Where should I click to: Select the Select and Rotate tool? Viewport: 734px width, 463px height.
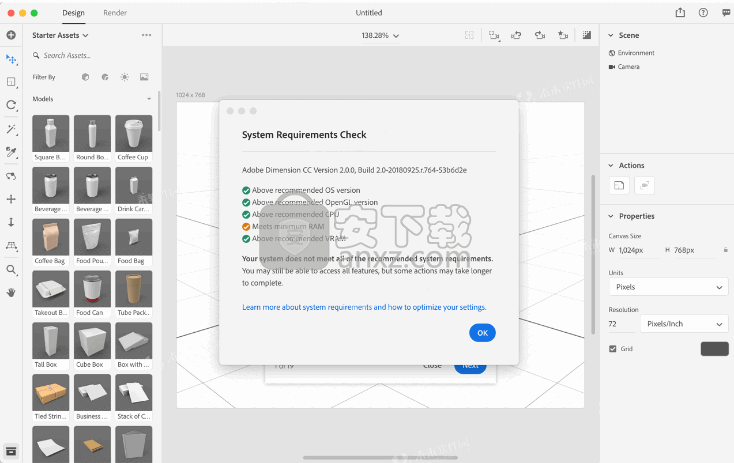pyautogui.click(x=11, y=105)
